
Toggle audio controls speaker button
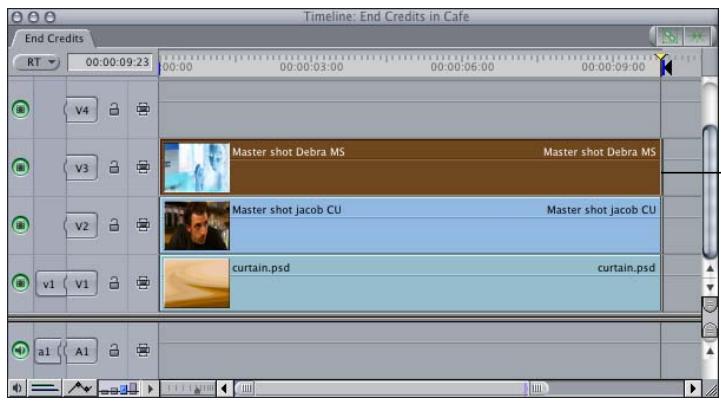[17, 389]
